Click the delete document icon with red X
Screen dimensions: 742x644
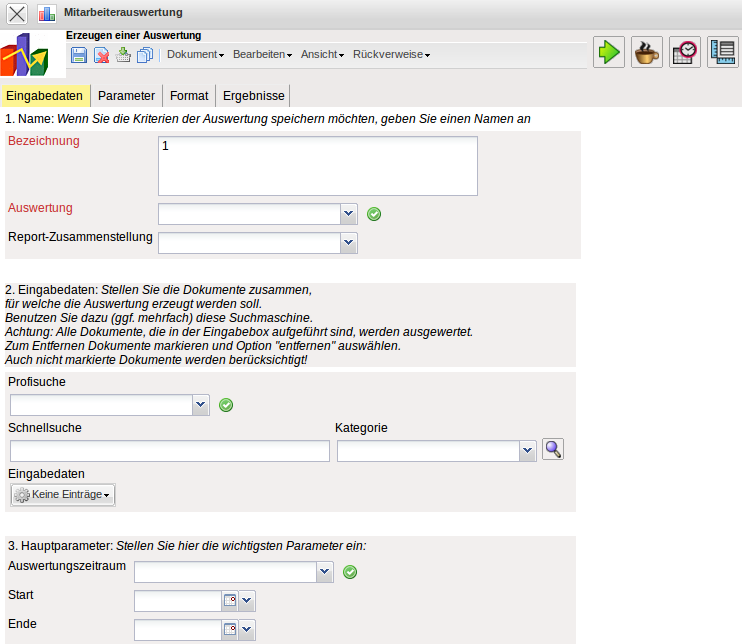pos(101,55)
